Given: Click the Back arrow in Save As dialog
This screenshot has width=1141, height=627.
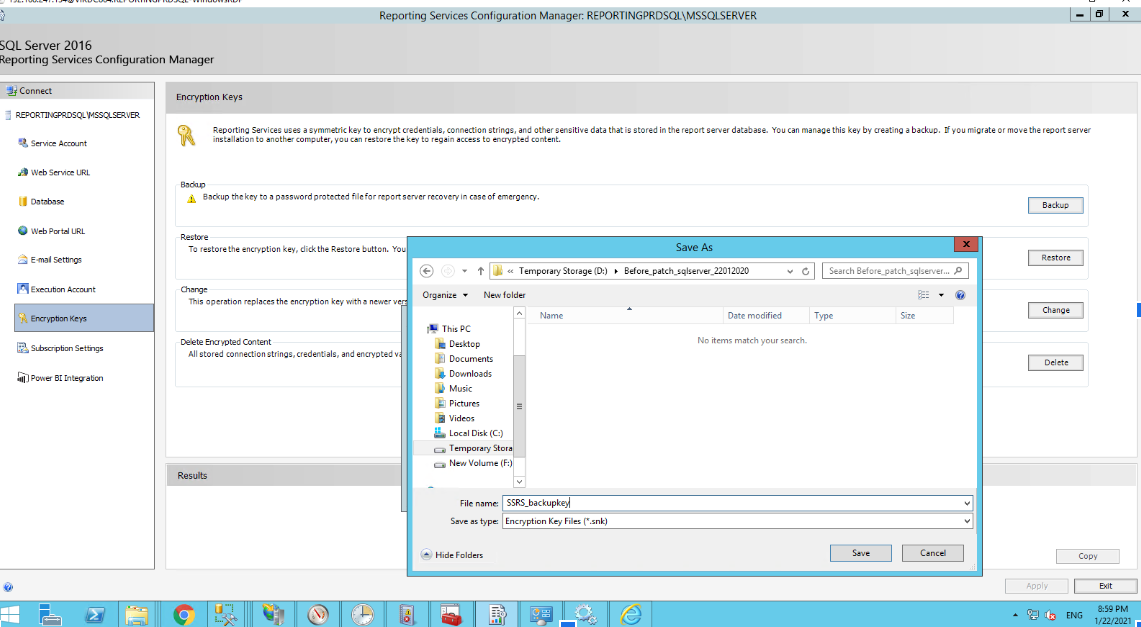Looking at the screenshot, I should 427,271.
